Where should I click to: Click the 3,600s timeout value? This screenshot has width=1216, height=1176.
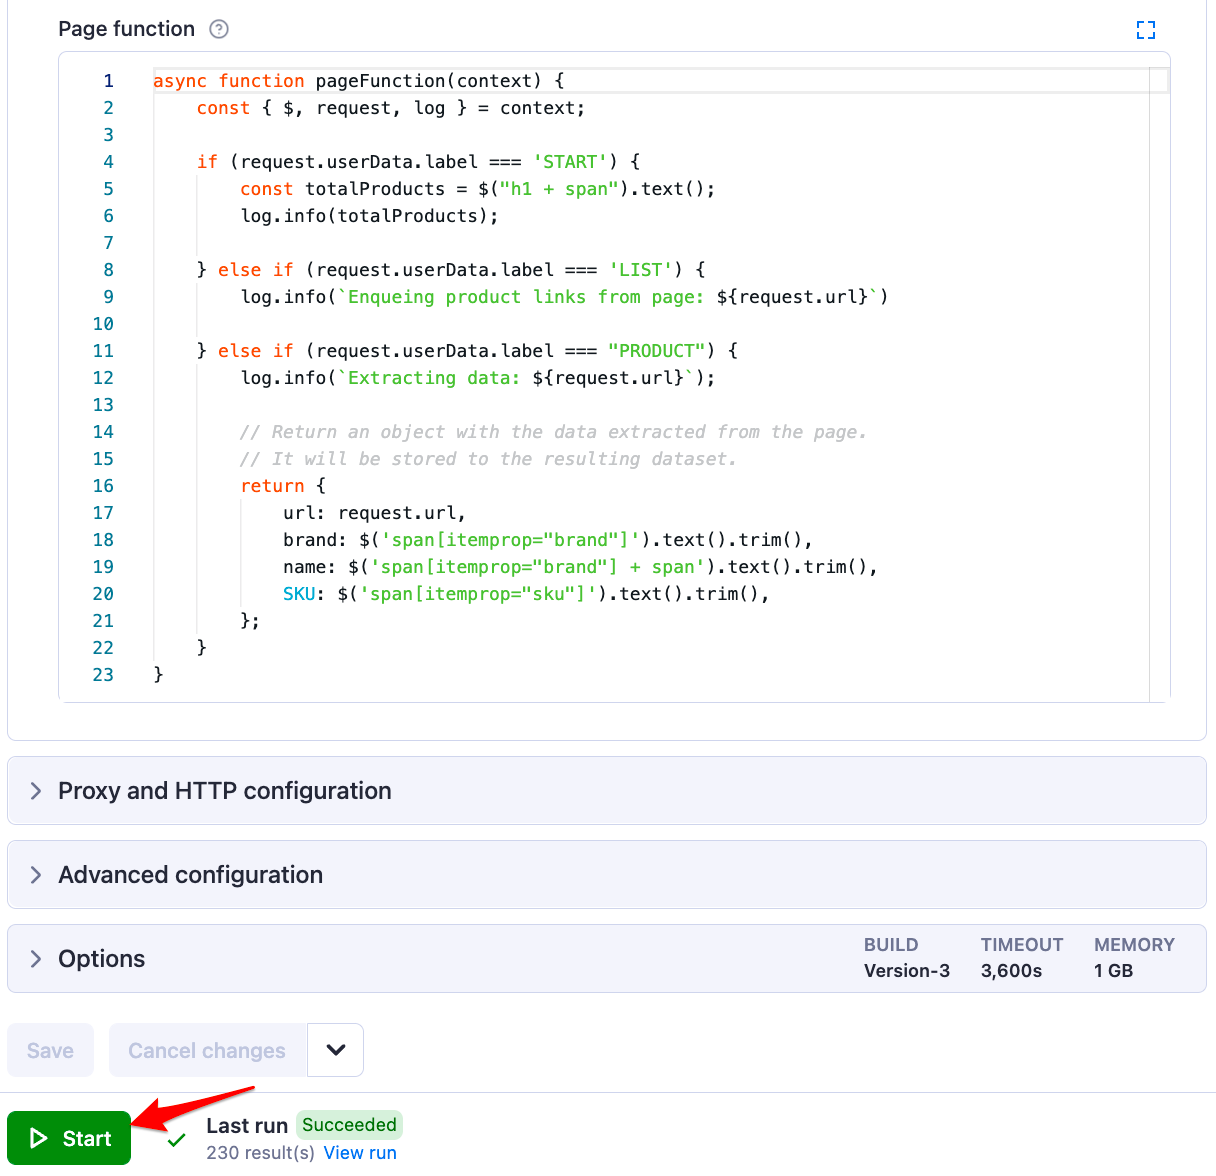pos(1020,970)
